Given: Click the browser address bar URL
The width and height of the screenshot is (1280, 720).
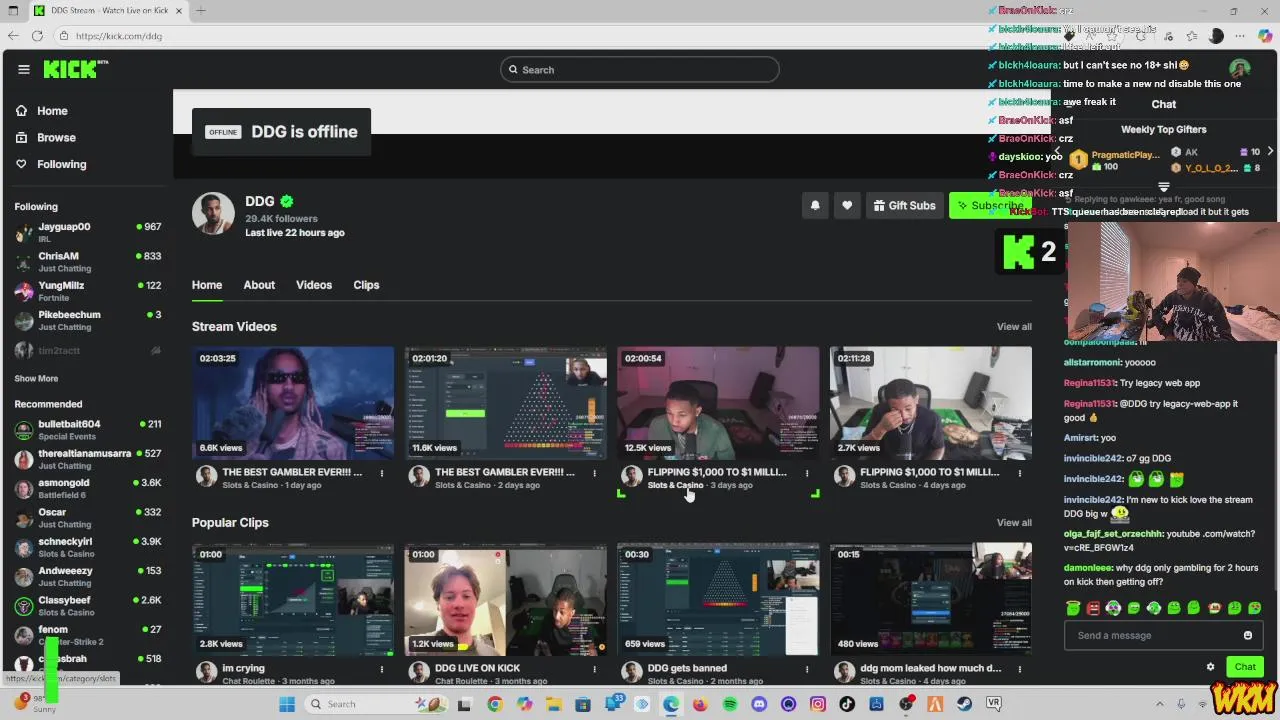Looking at the screenshot, I should pos(118,36).
